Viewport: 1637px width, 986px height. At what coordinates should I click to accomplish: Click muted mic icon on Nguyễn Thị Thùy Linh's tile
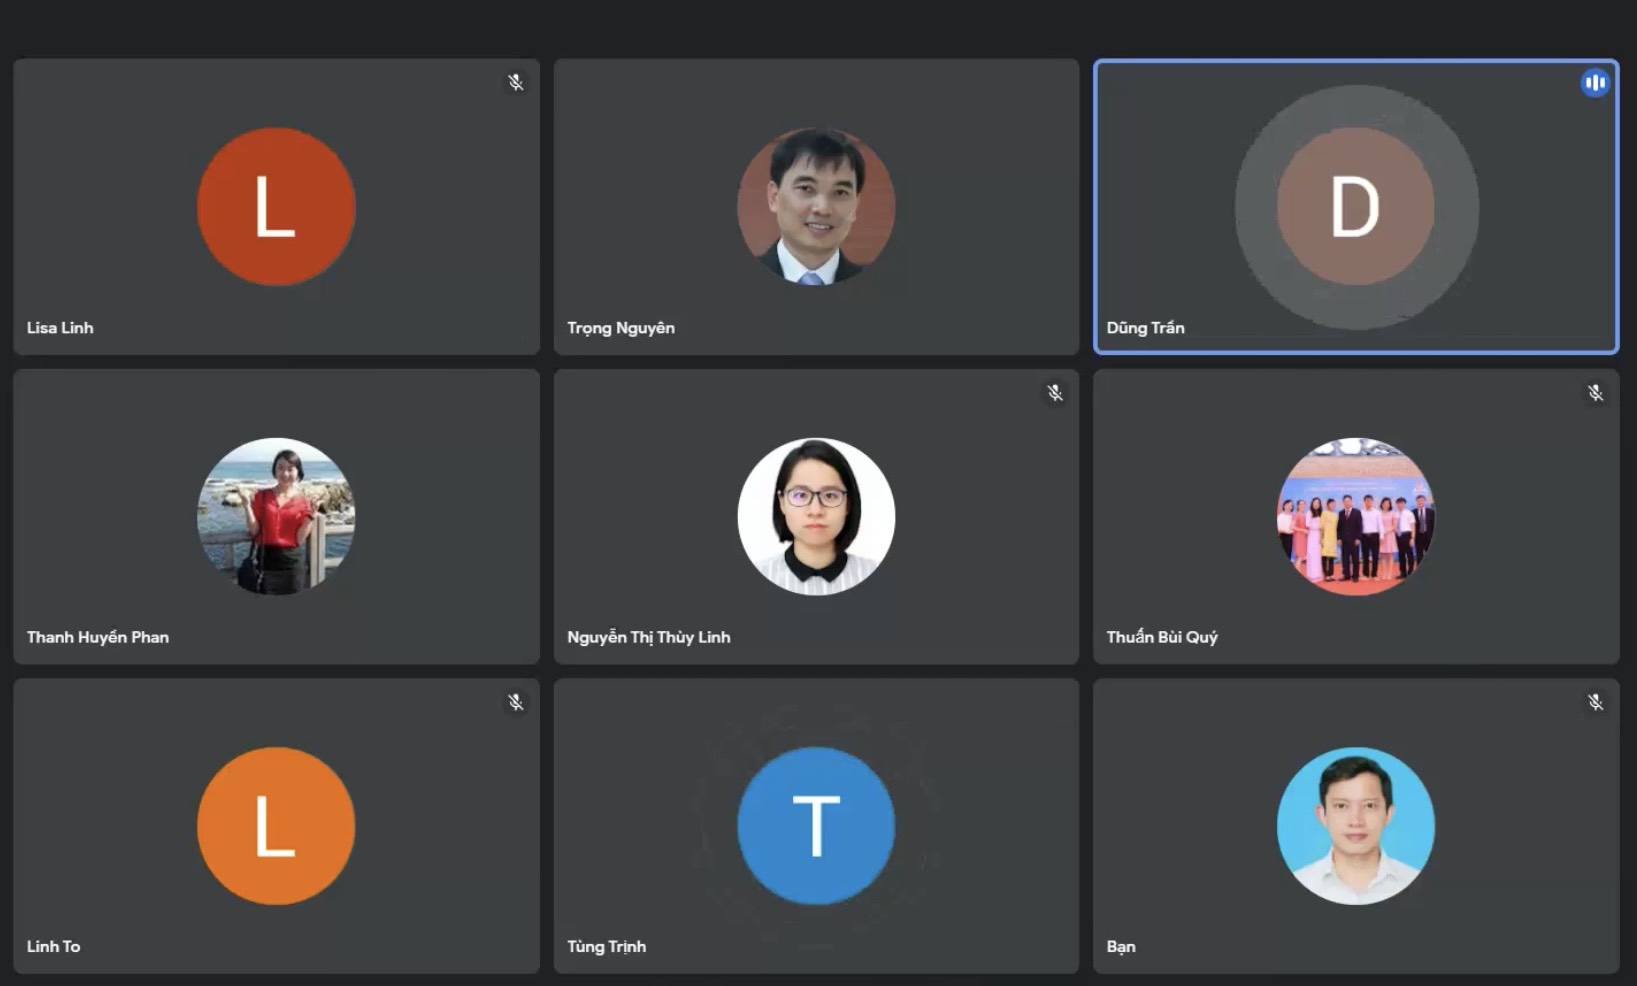(1055, 393)
